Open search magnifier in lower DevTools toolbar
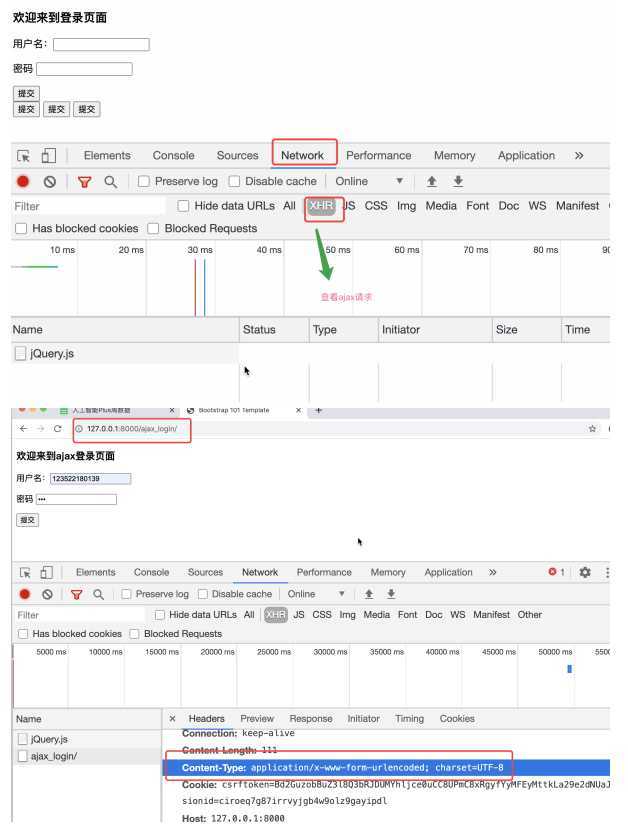The height and width of the screenshot is (832, 628). pos(98,594)
